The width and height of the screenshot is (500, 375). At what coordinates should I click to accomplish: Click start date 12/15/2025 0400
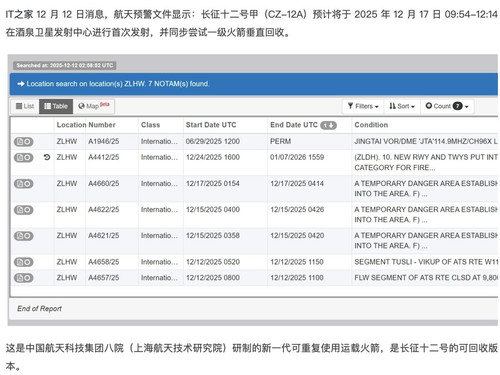click(x=213, y=209)
